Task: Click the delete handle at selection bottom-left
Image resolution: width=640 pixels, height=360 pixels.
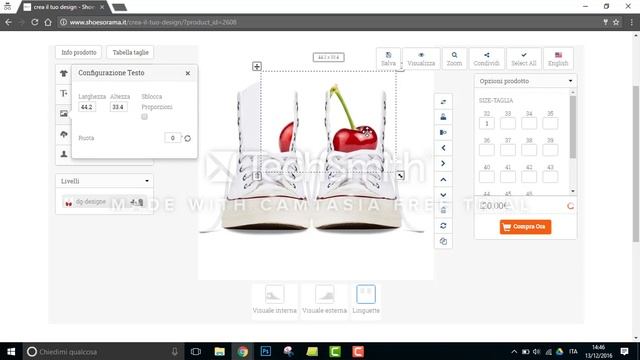Action: (257, 176)
